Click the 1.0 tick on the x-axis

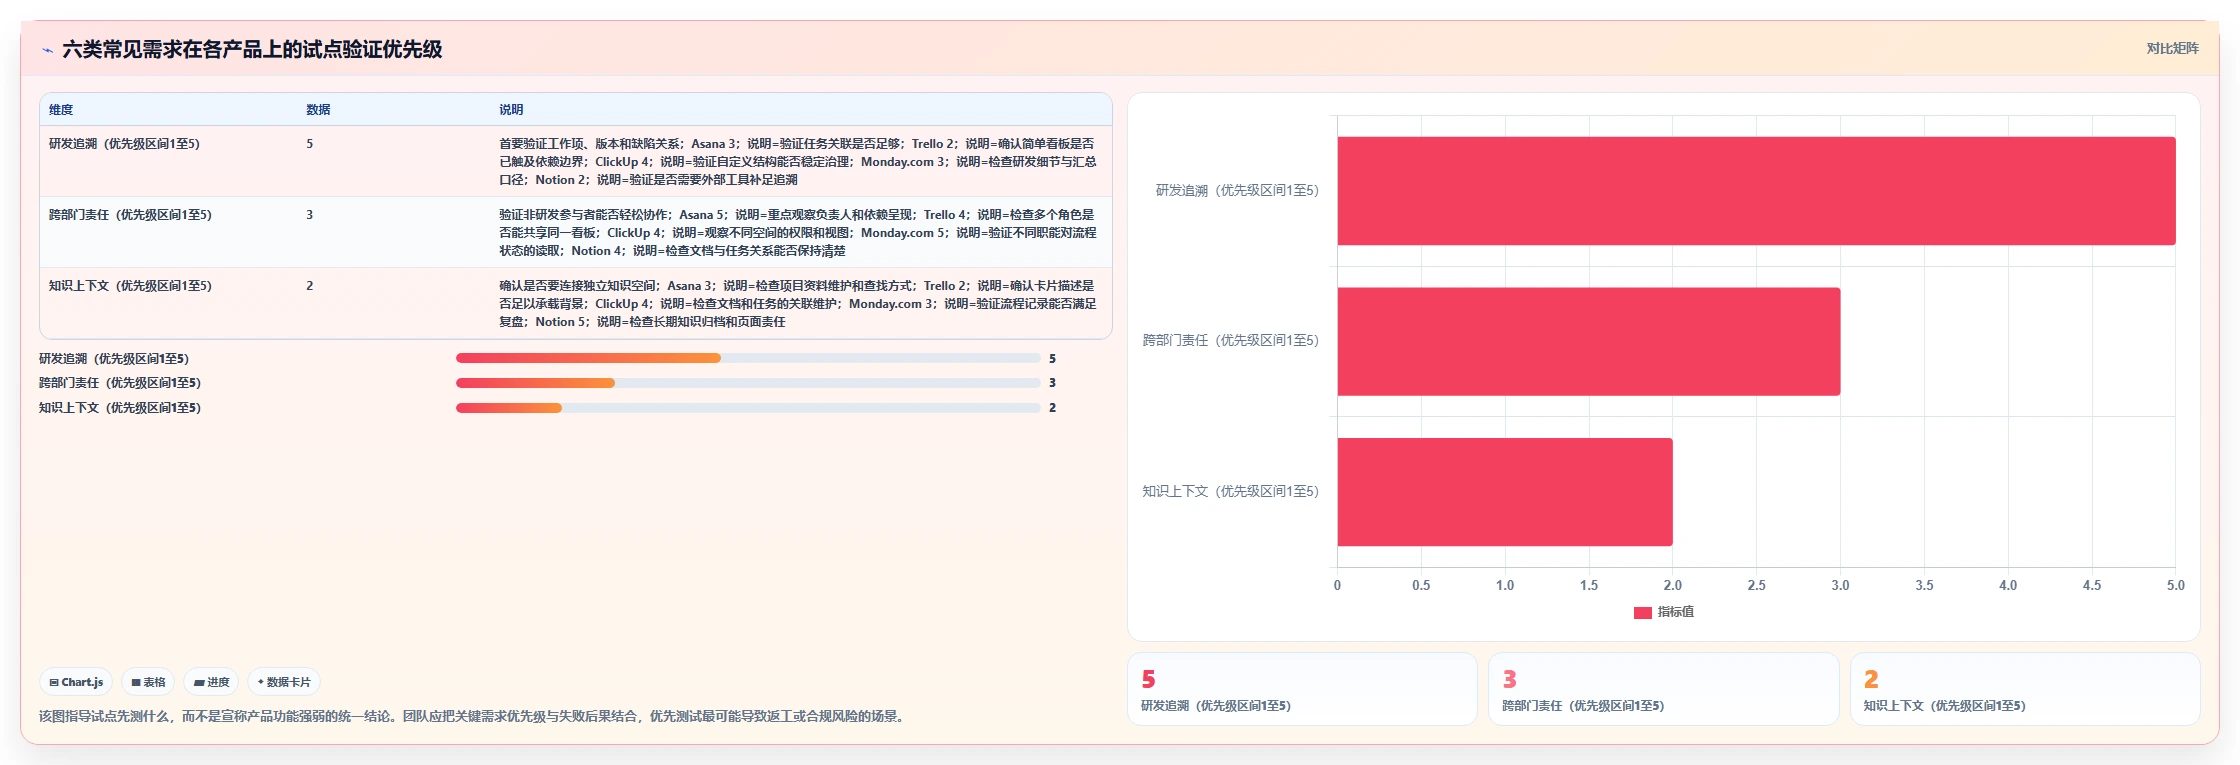[x=1505, y=586]
